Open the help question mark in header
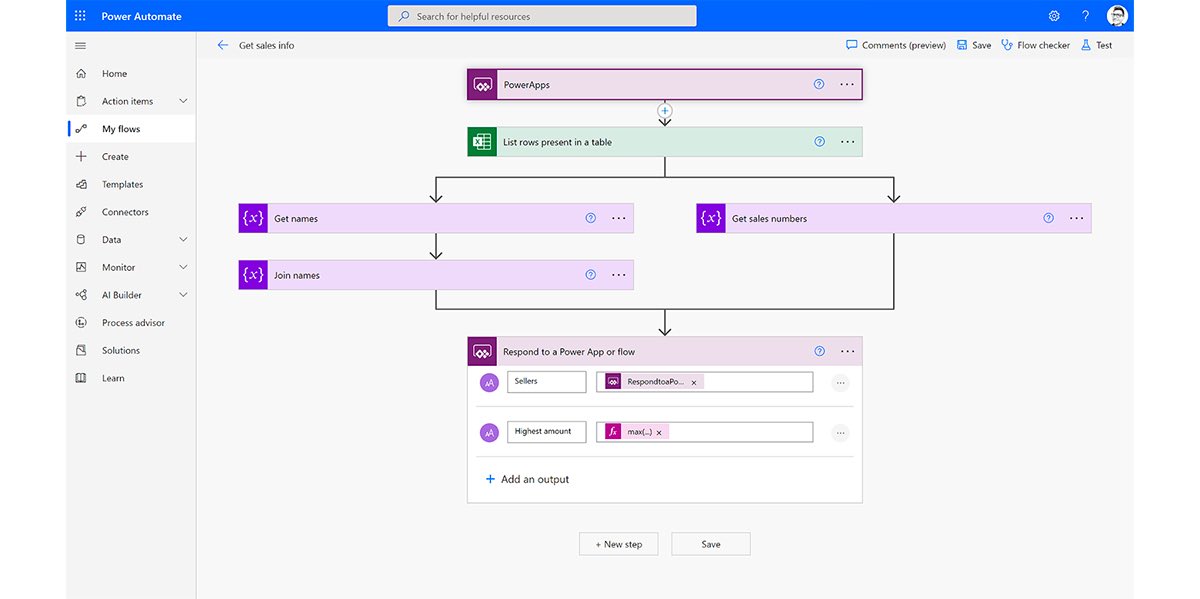Viewport: 1200px width, 599px height. click(x=1086, y=16)
